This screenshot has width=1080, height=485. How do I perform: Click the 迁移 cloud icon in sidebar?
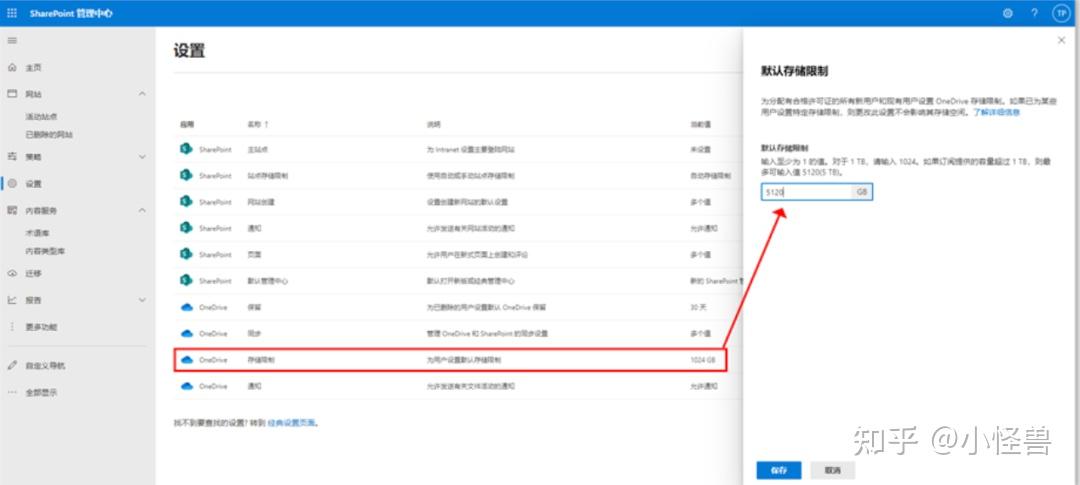coord(12,274)
